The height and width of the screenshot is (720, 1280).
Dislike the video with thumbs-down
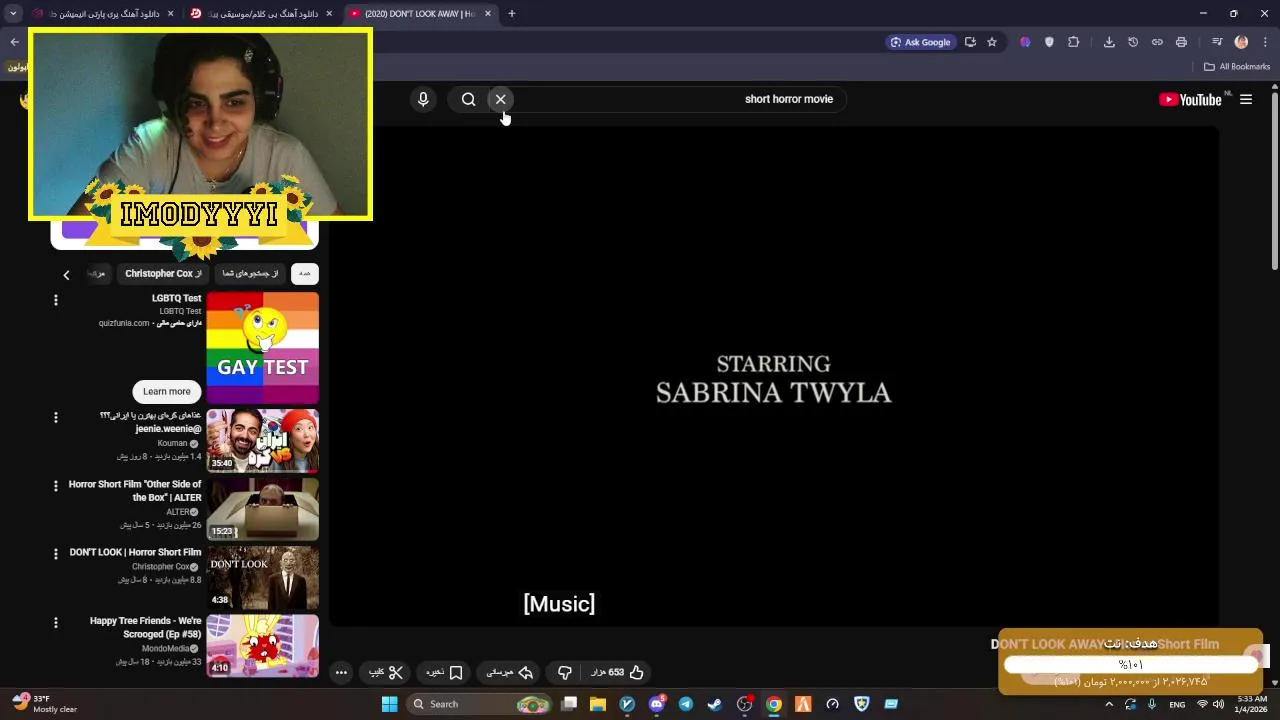564,673
